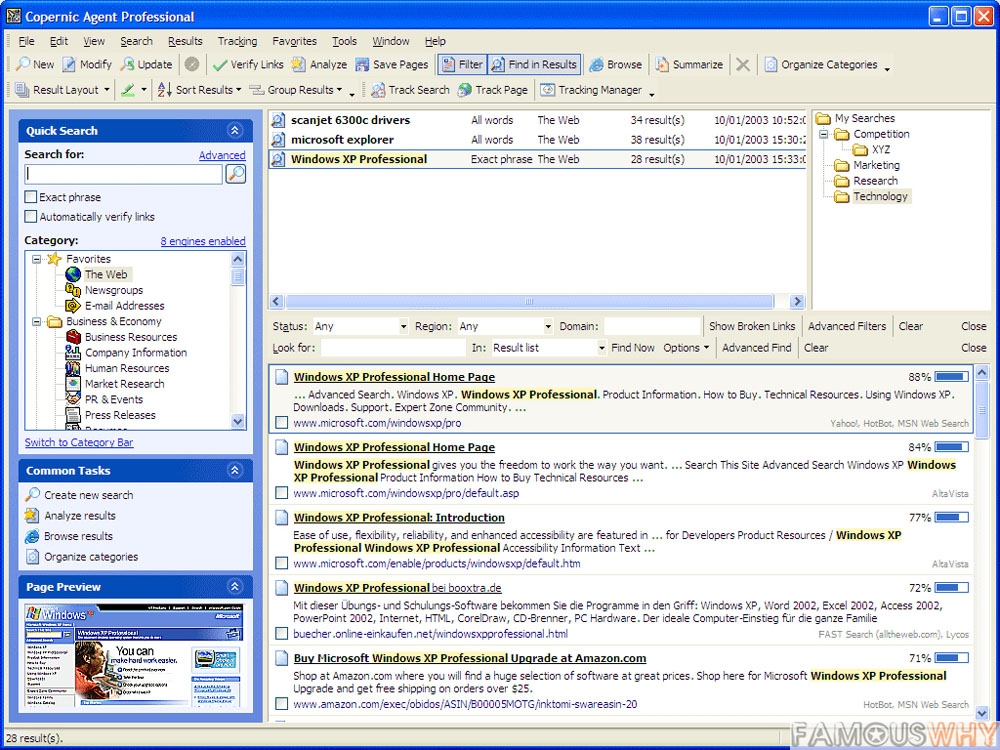This screenshot has width=1000, height=750.
Task: Select the E-mail Addresses category icon
Action: pyautogui.click(x=73, y=306)
